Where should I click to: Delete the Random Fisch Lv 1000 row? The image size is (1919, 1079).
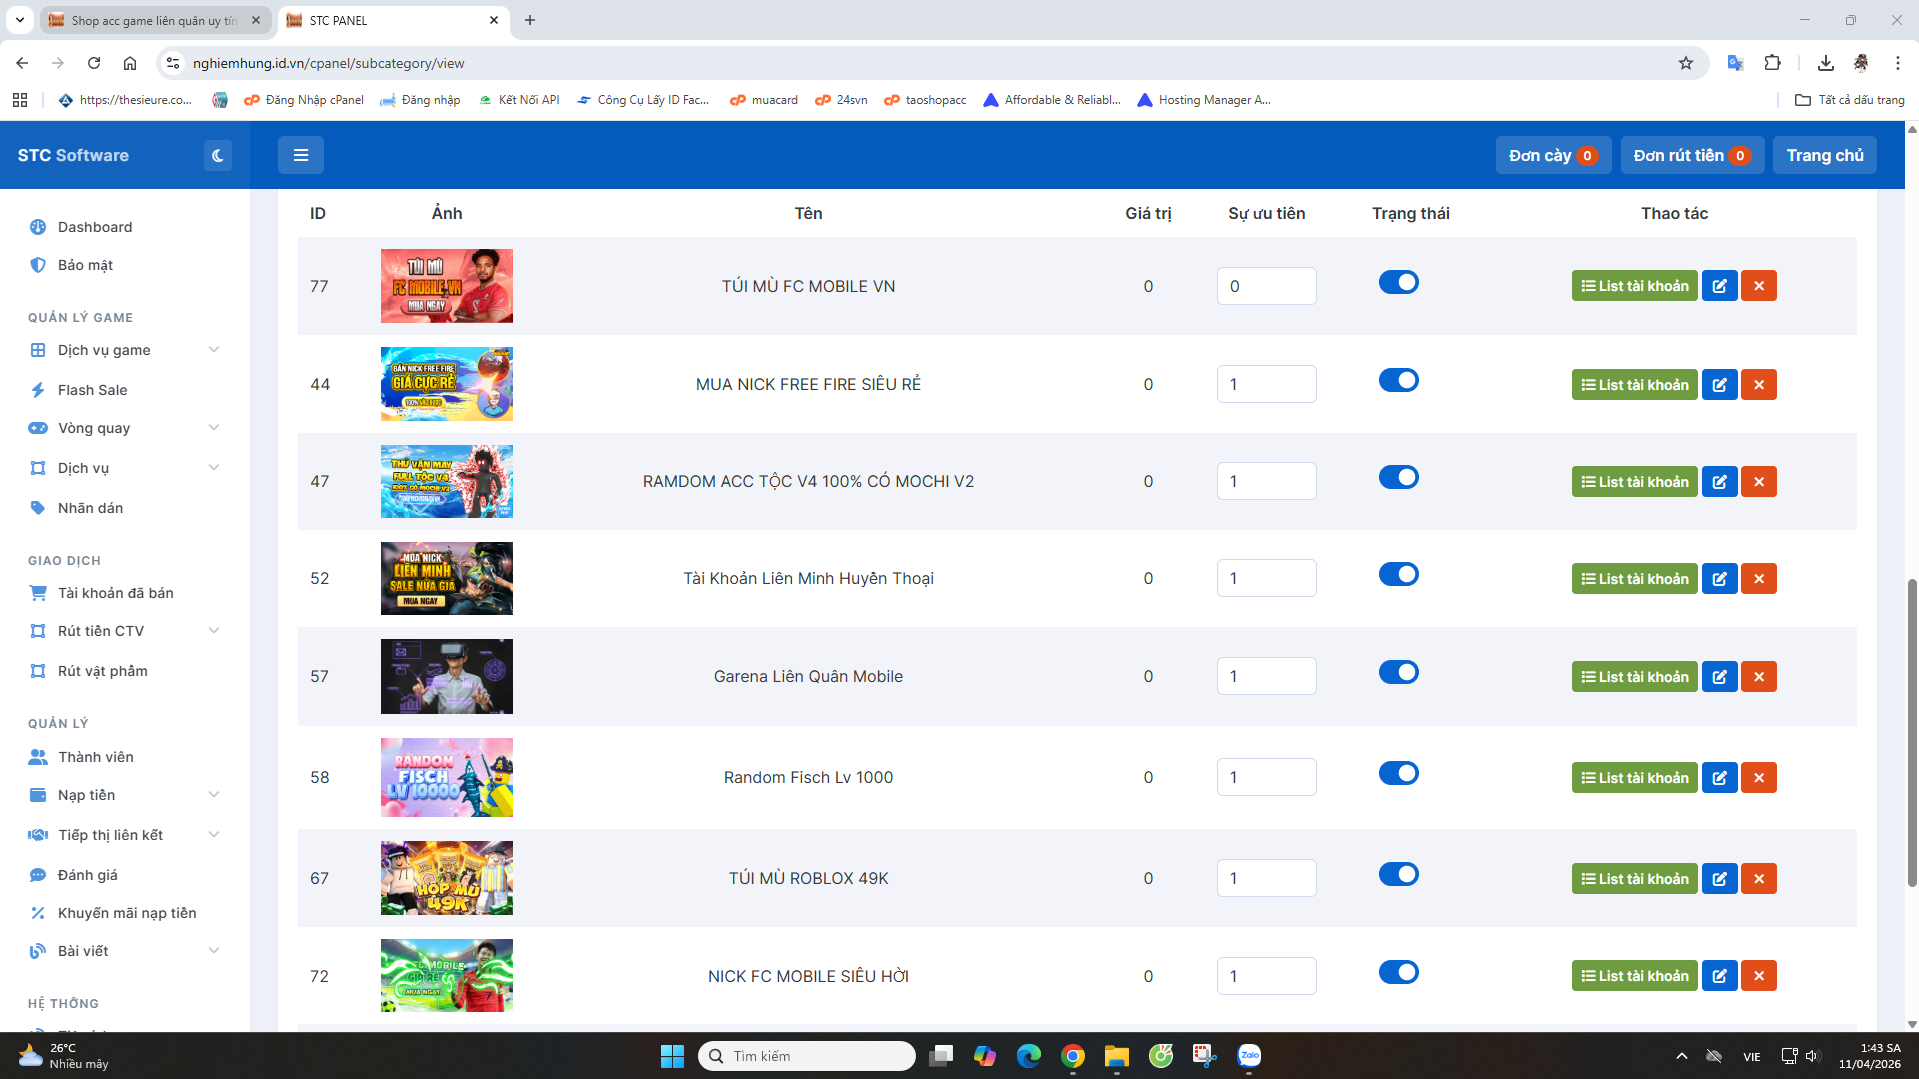(1758, 778)
